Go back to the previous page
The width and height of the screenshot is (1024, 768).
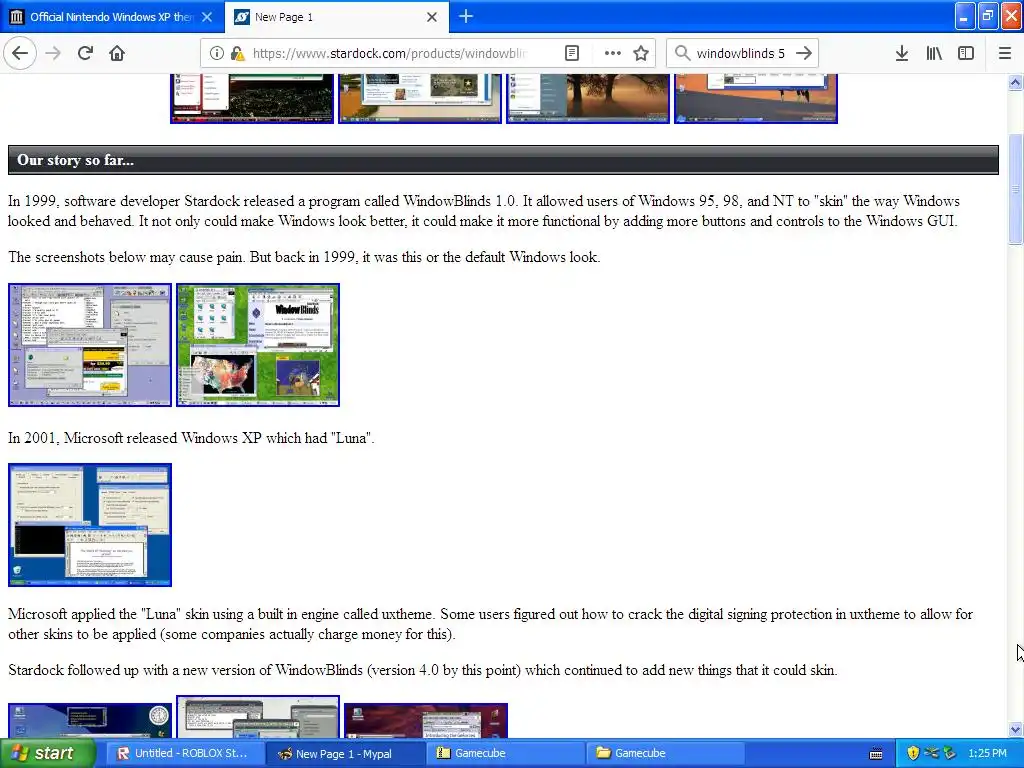coord(20,53)
